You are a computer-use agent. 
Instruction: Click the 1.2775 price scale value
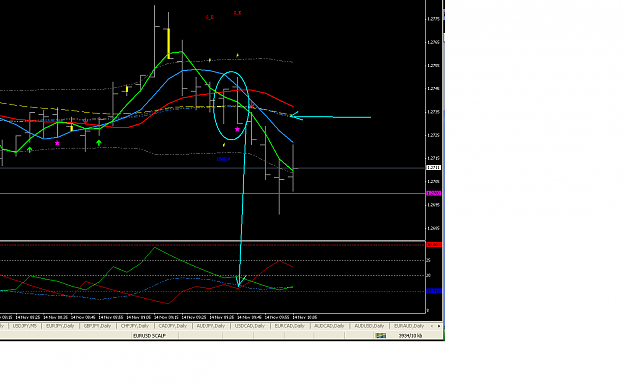[434, 19]
